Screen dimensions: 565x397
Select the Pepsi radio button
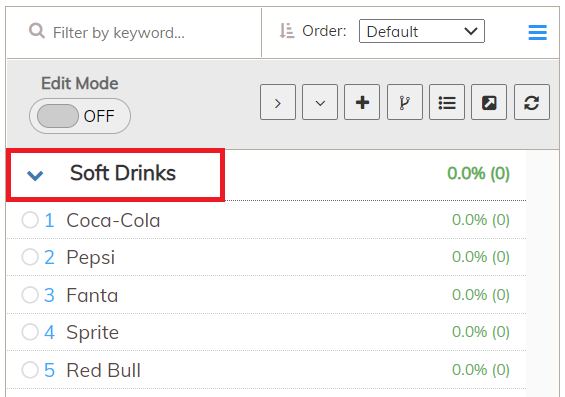(30, 257)
